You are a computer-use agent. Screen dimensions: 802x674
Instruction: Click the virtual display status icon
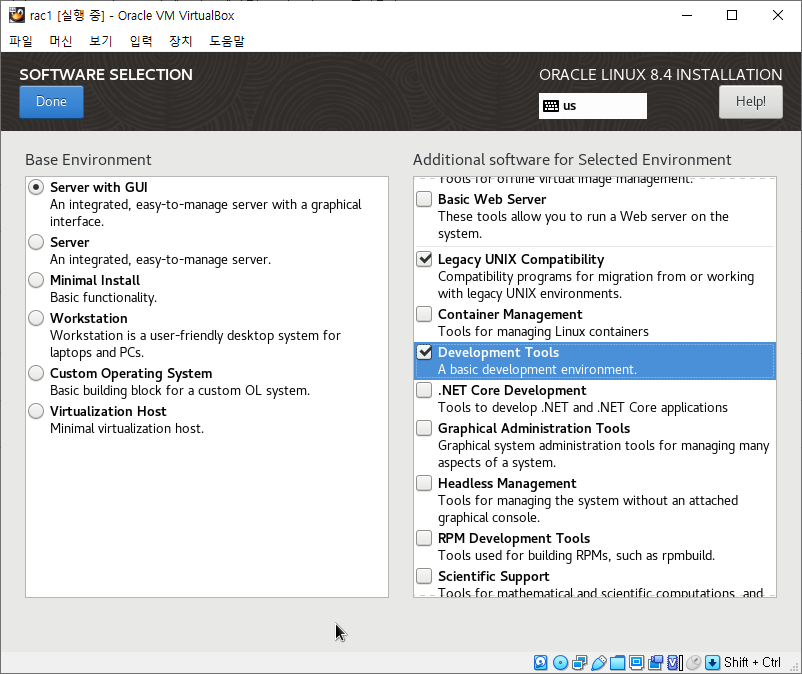636,663
